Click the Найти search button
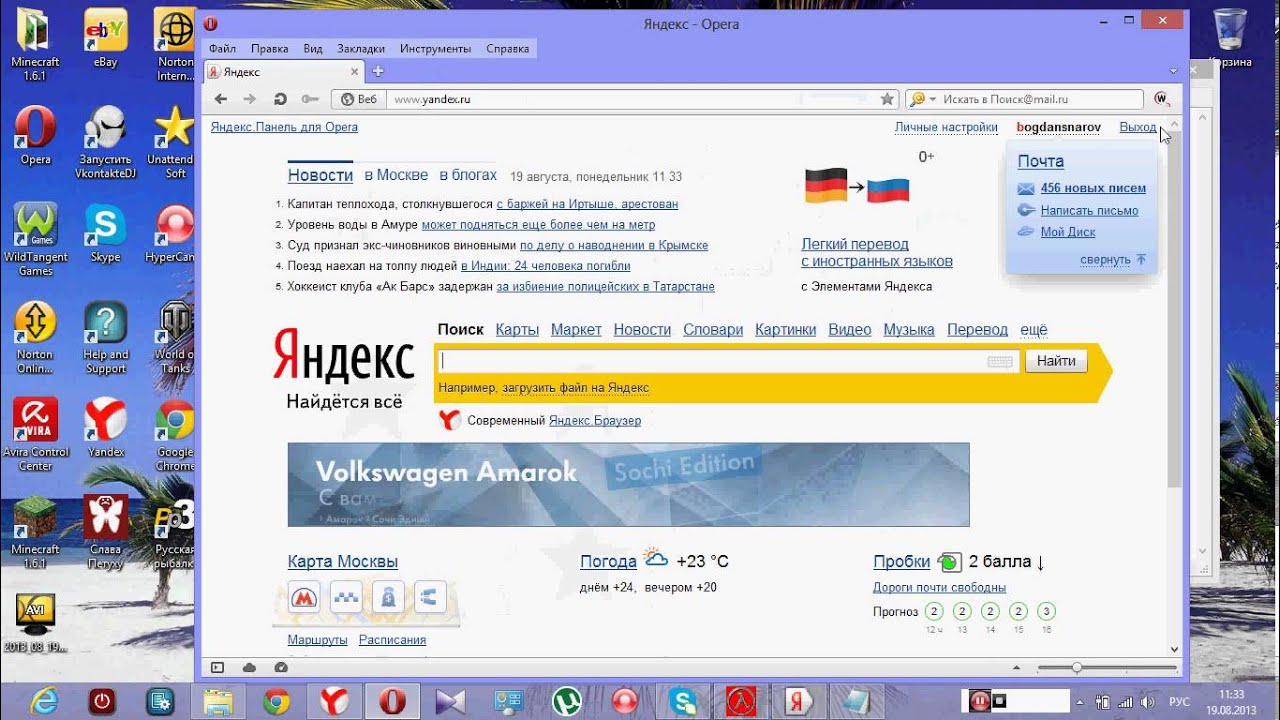1280x720 pixels. (x=1056, y=361)
